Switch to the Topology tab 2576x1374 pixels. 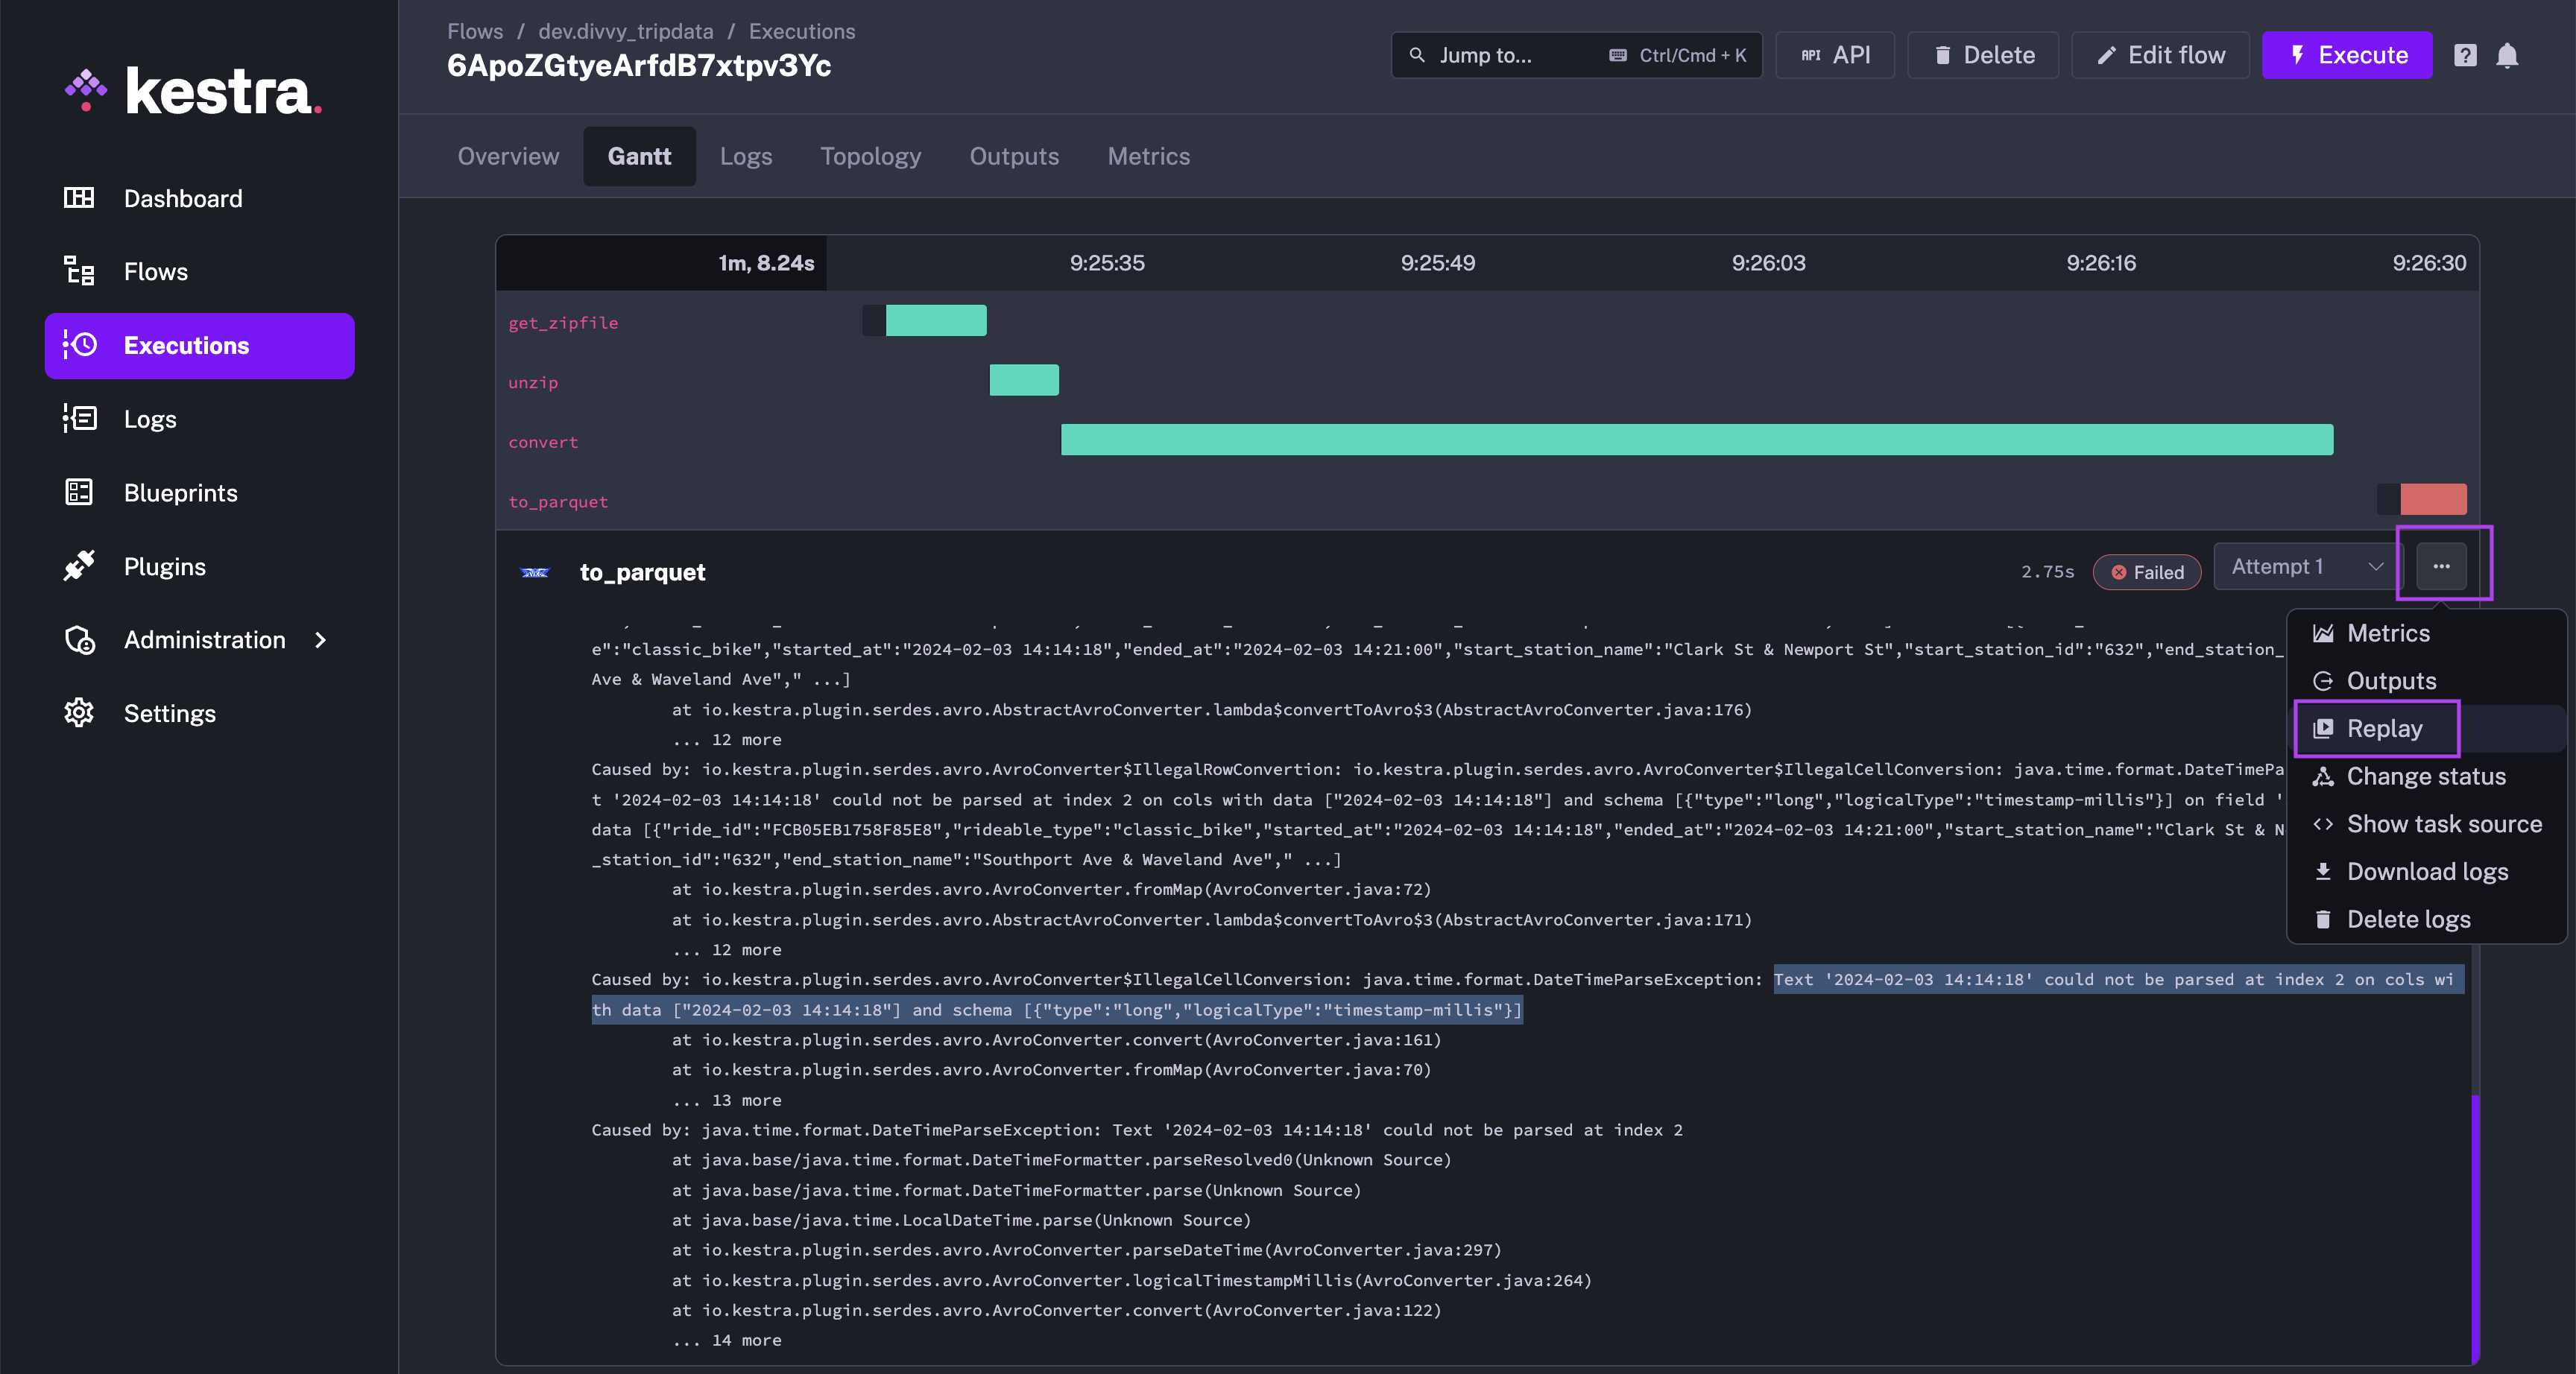[870, 157]
